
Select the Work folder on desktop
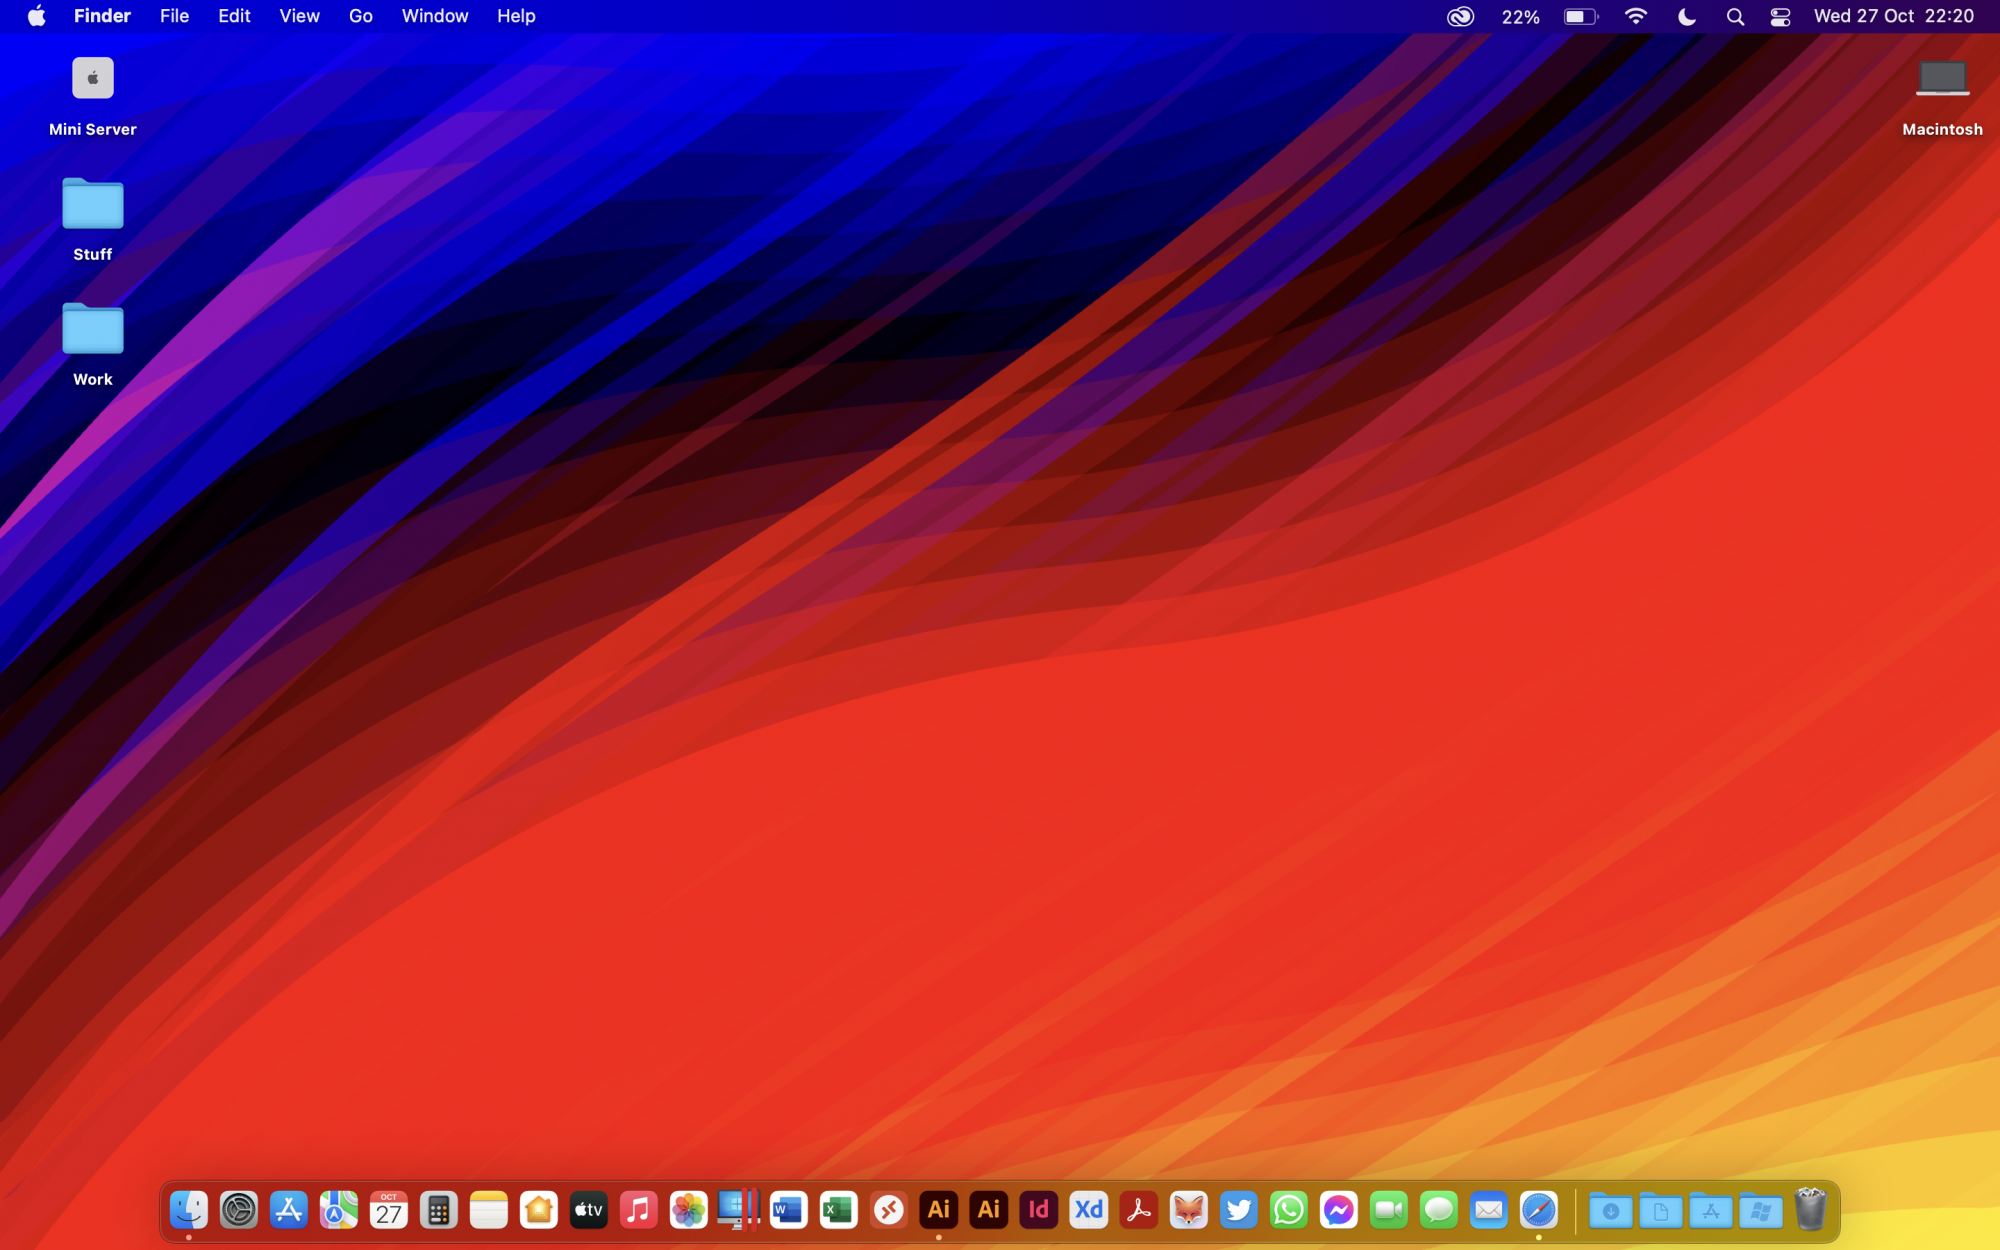(93, 330)
